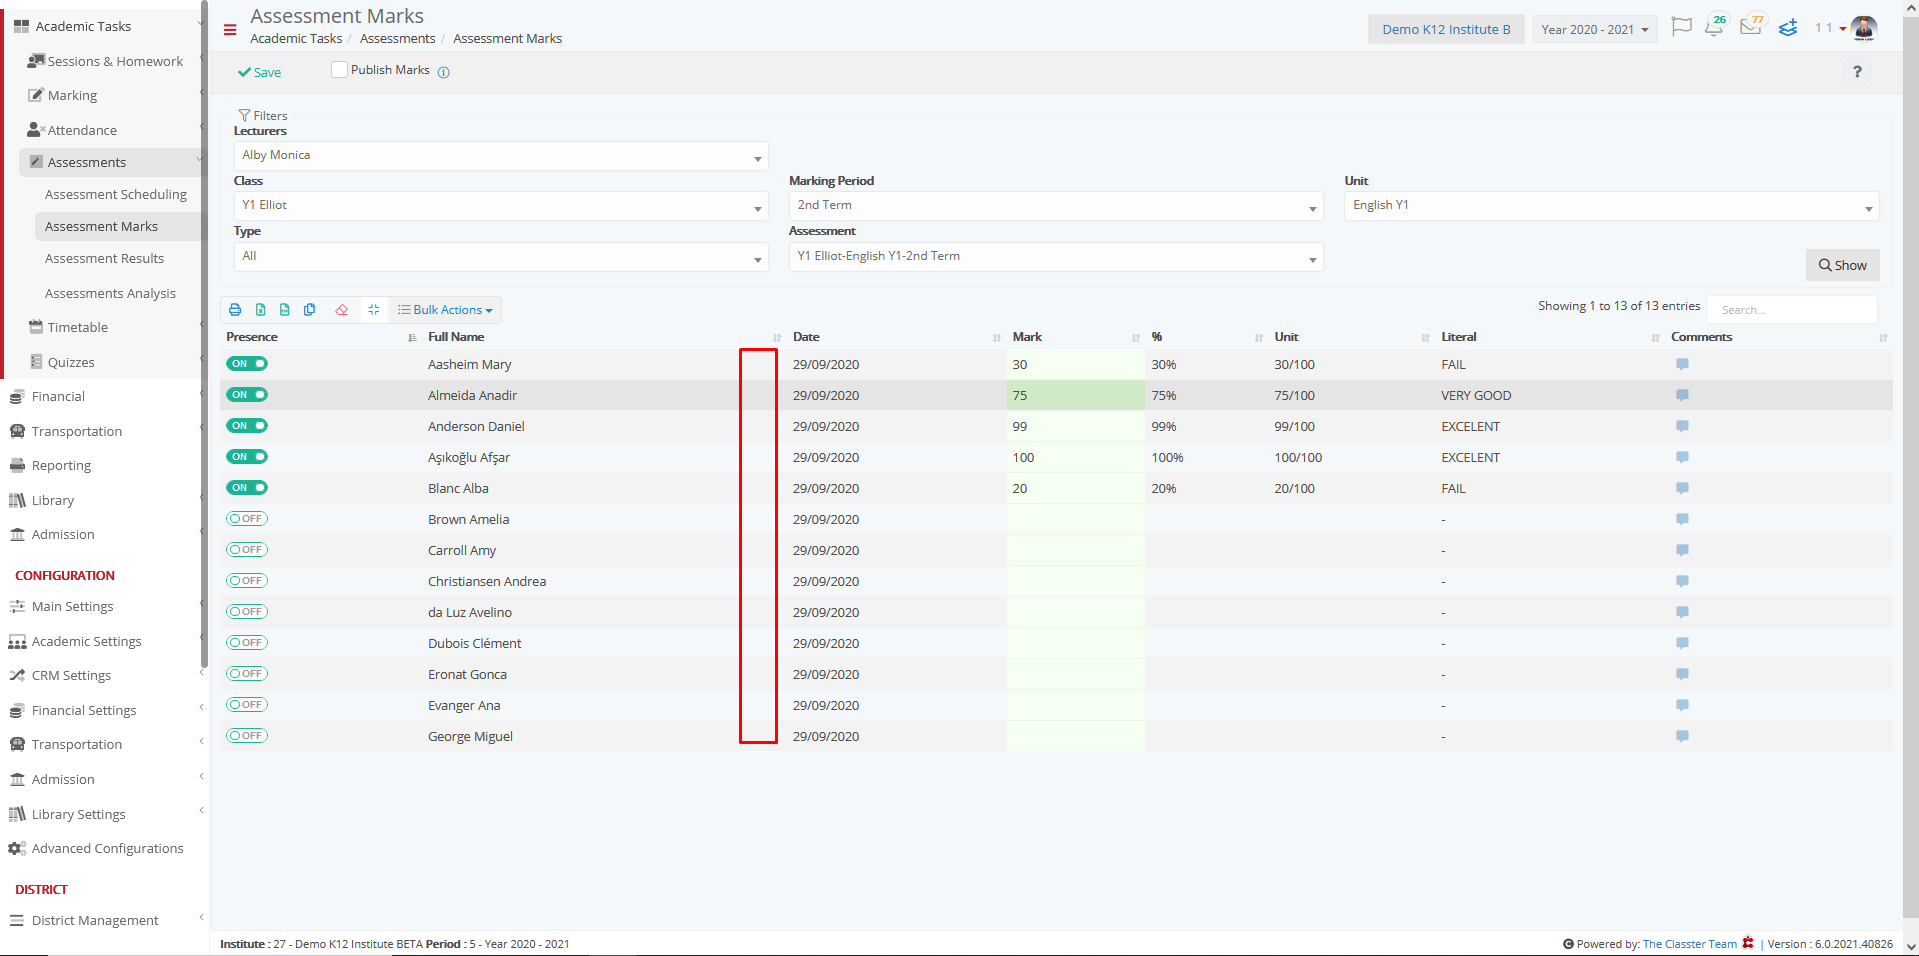Open the Year 2020 - 2021 dropdown

(x=1595, y=29)
